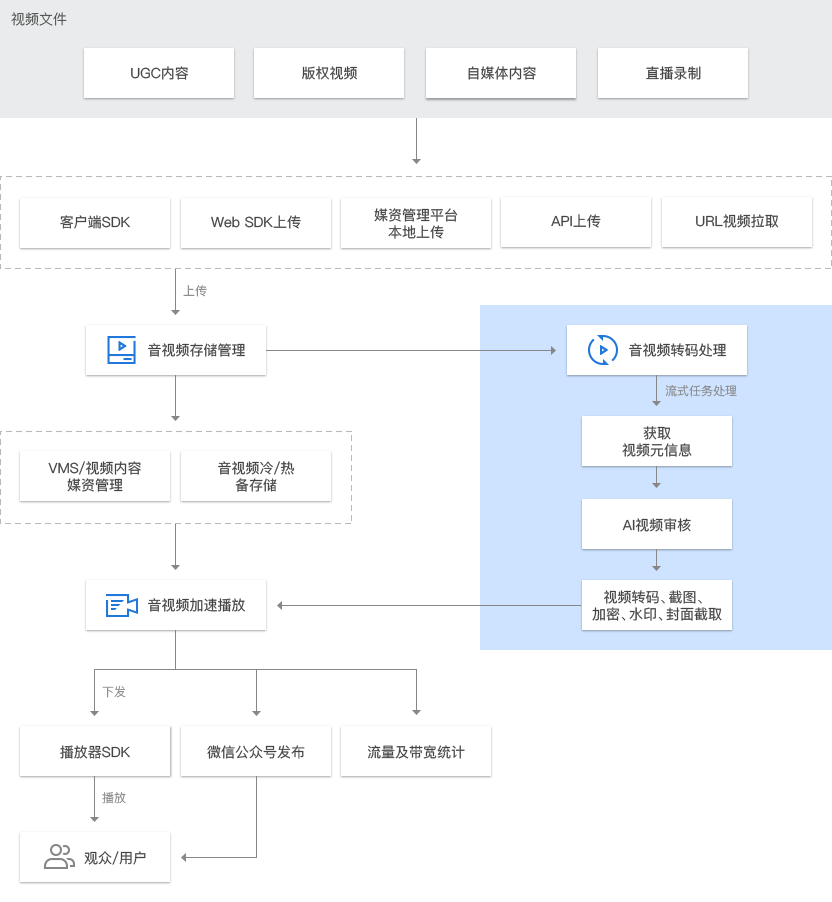Open VMS/视频内容媒资管理 box
The width and height of the screenshot is (832, 902).
95,476
